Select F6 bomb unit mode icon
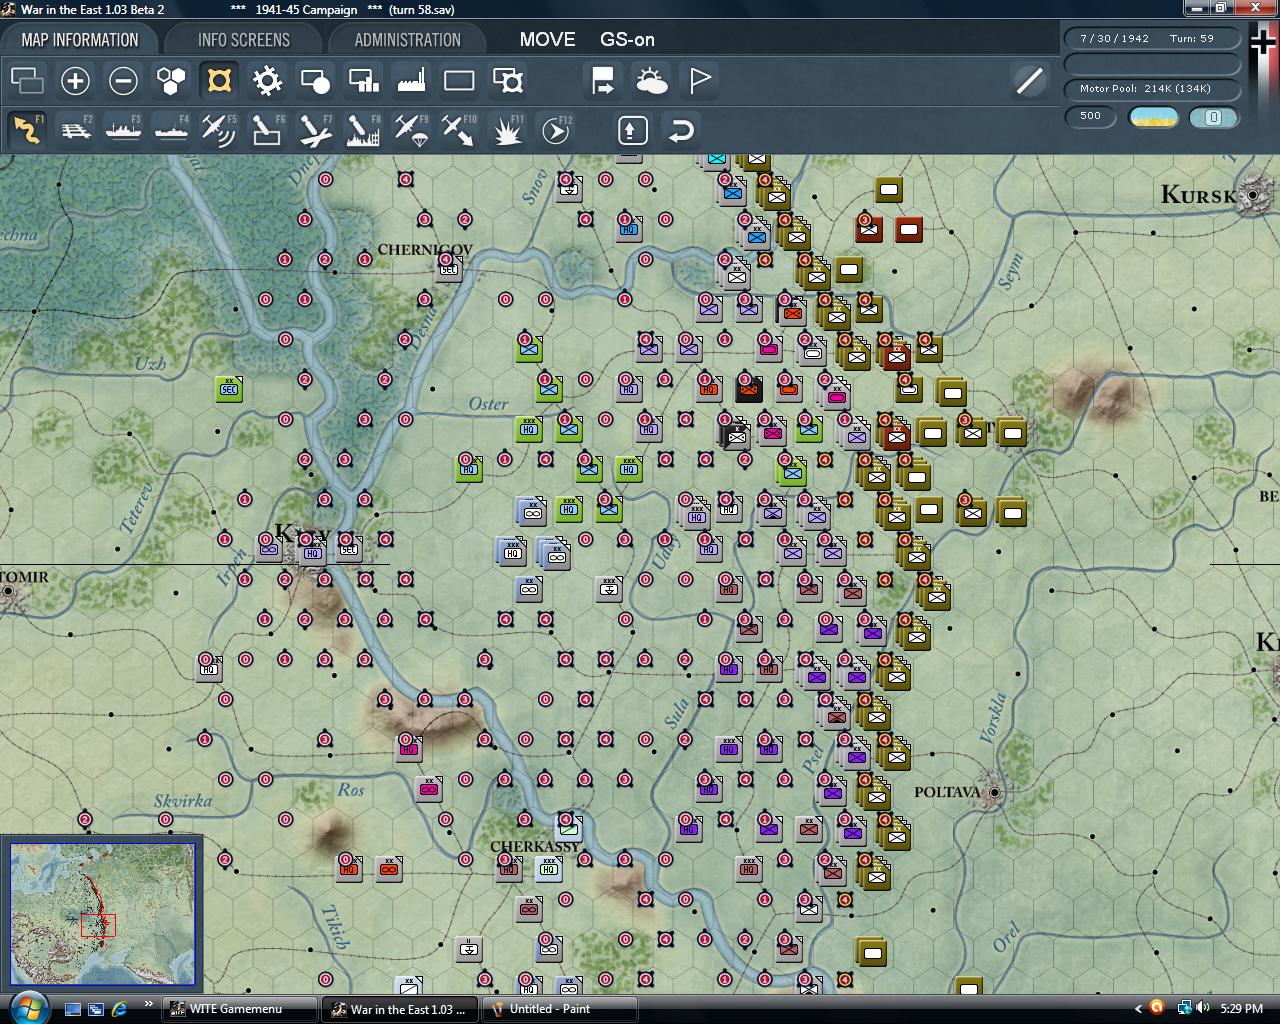Screen dimensions: 1280x1024 [x=267, y=130]
